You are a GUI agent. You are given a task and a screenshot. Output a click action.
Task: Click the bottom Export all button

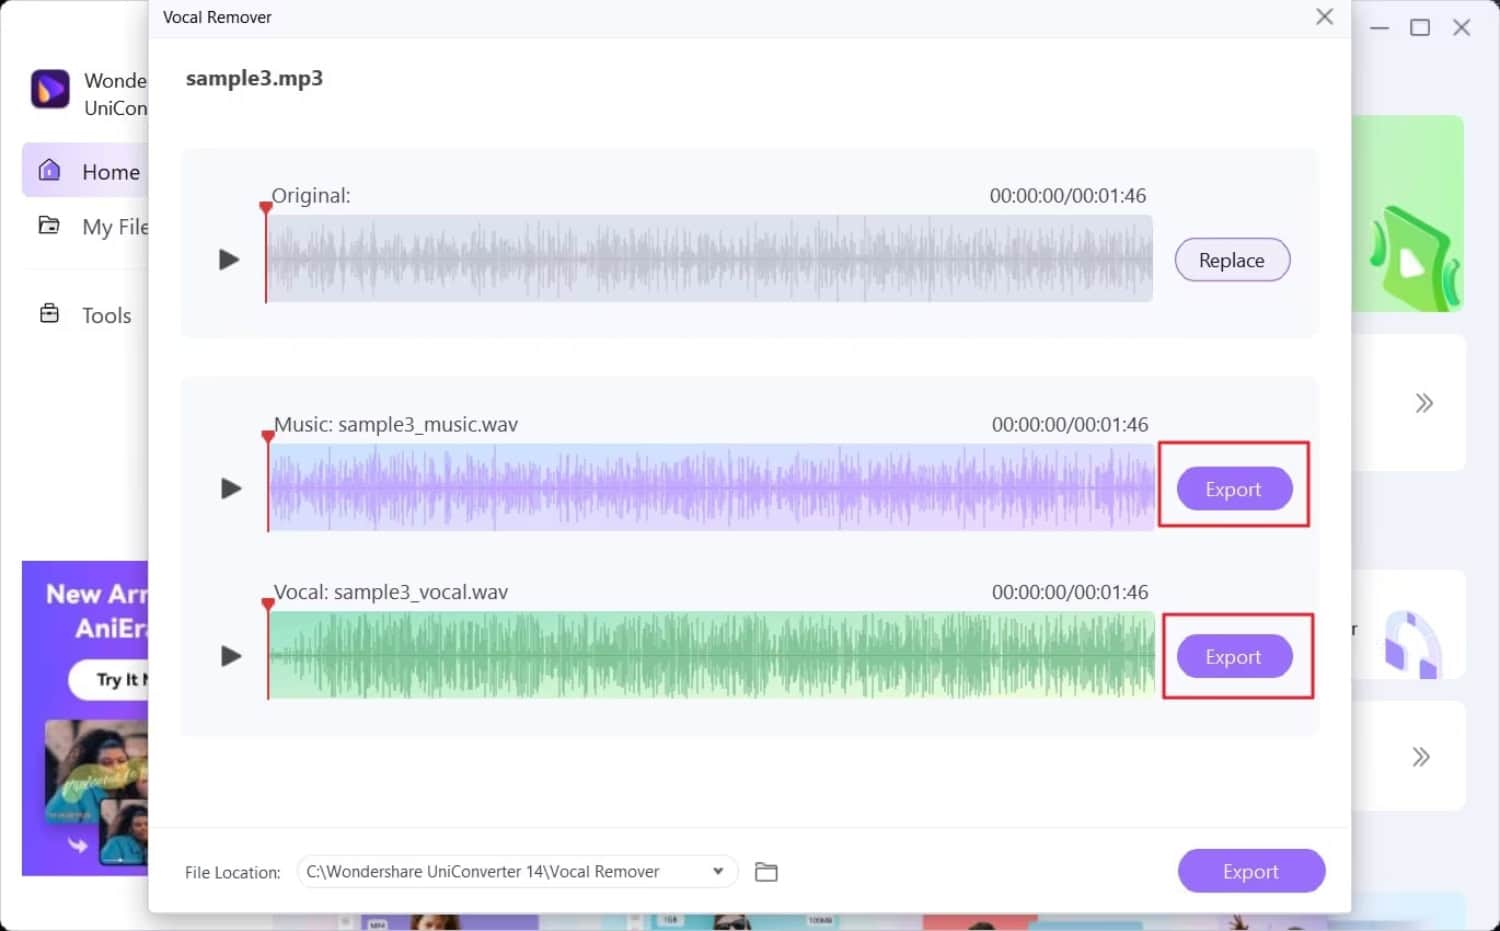(1251, 871)
